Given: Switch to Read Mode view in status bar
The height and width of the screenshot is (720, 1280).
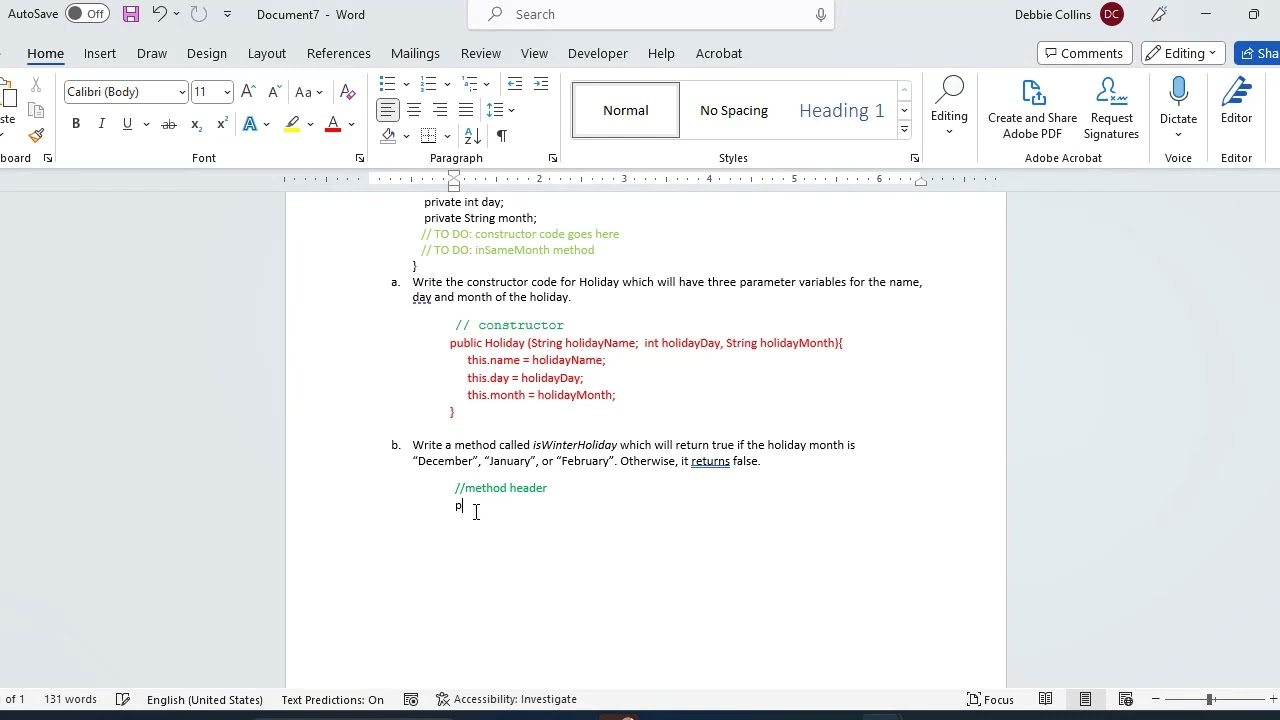Looking at the screenshot, I should [x=1045, y=699].
